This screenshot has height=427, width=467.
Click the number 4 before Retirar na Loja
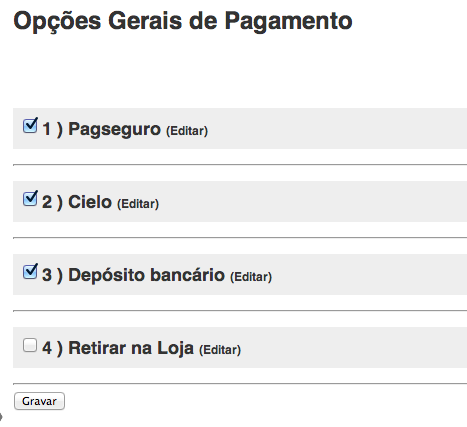coord(47,348)
